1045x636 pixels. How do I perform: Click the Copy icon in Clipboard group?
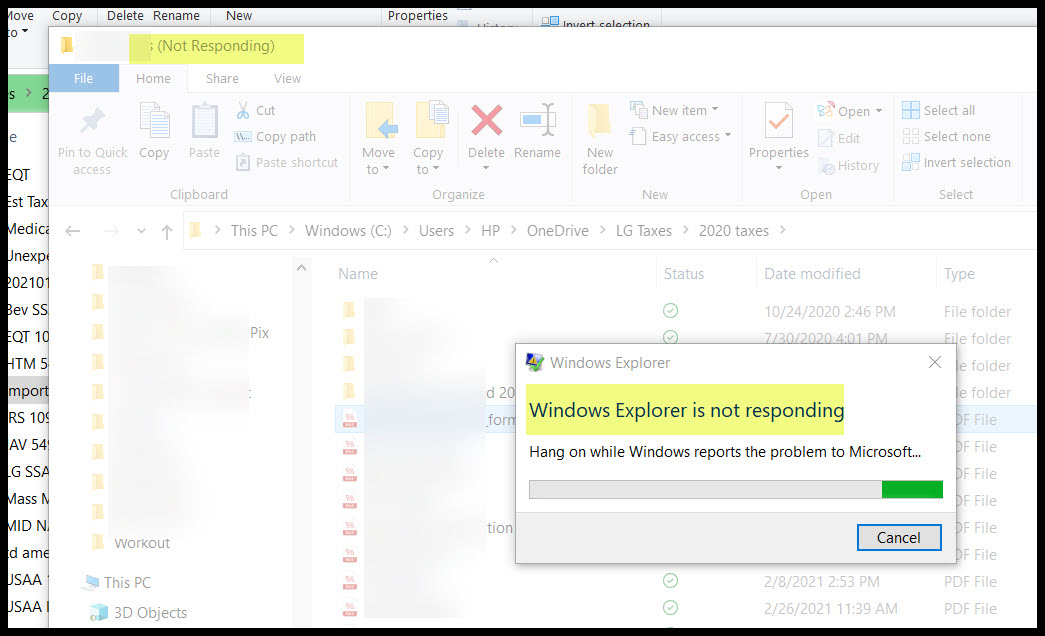[x=154, y=121]
